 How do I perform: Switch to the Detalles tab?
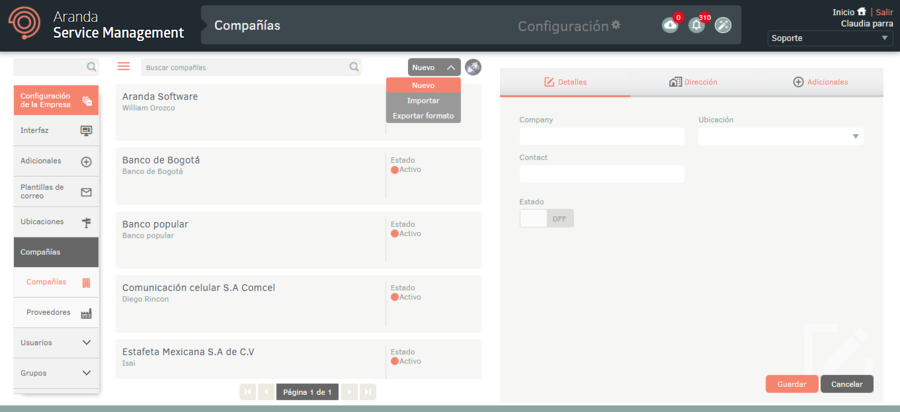click(x=565, y=82)
